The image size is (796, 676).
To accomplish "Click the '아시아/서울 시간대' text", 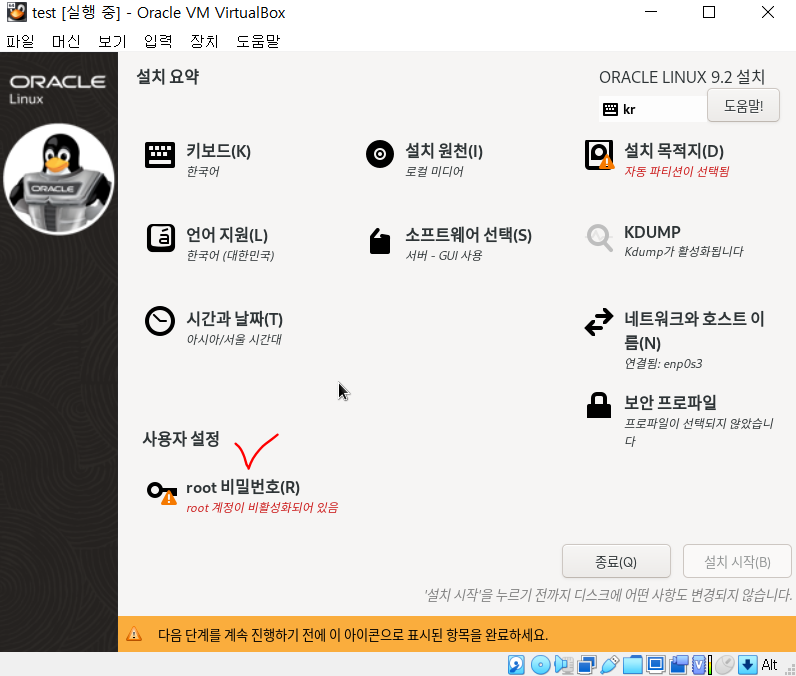I will tap(234, 339).
